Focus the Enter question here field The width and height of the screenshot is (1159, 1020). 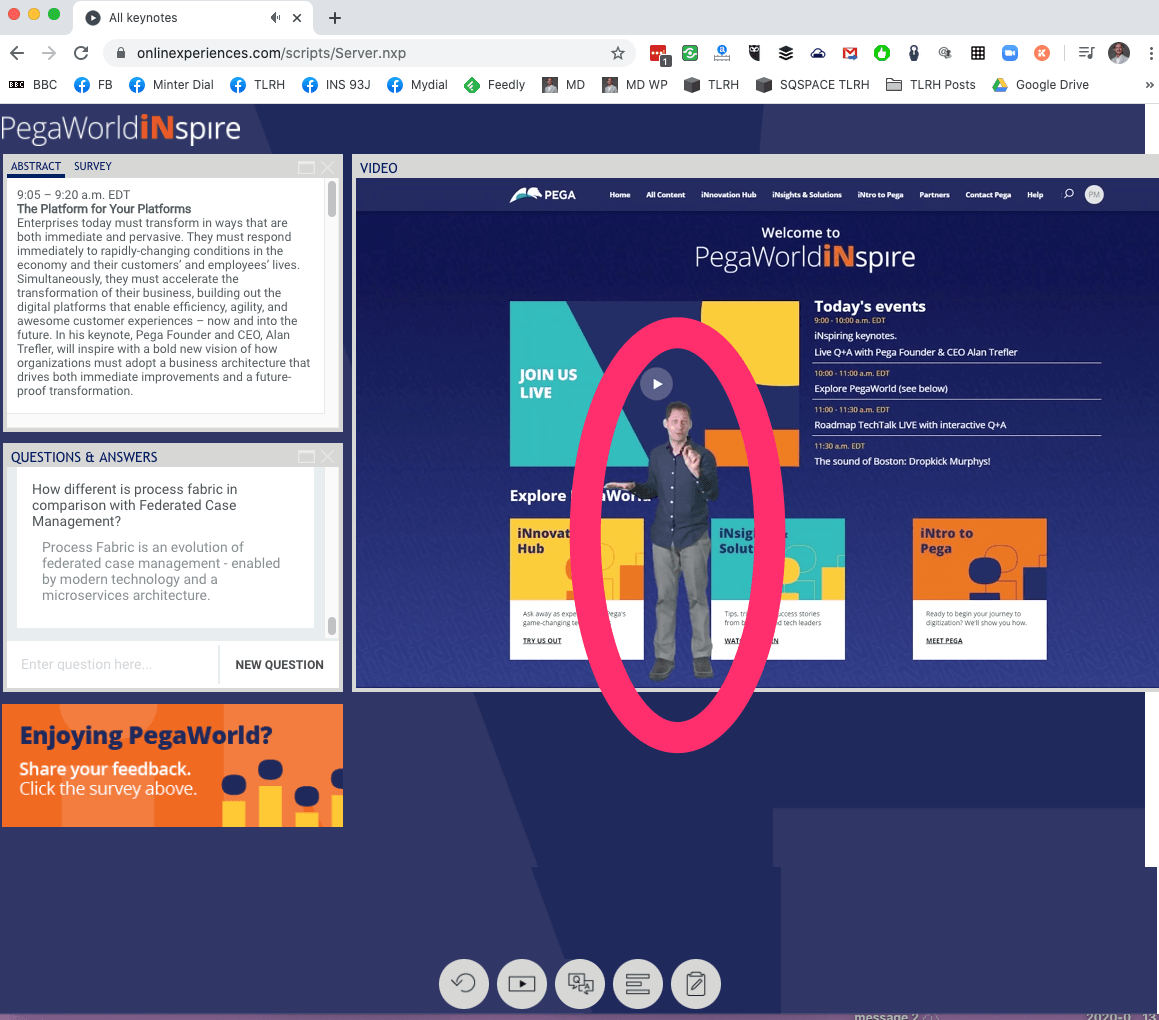tap(112, 664)
